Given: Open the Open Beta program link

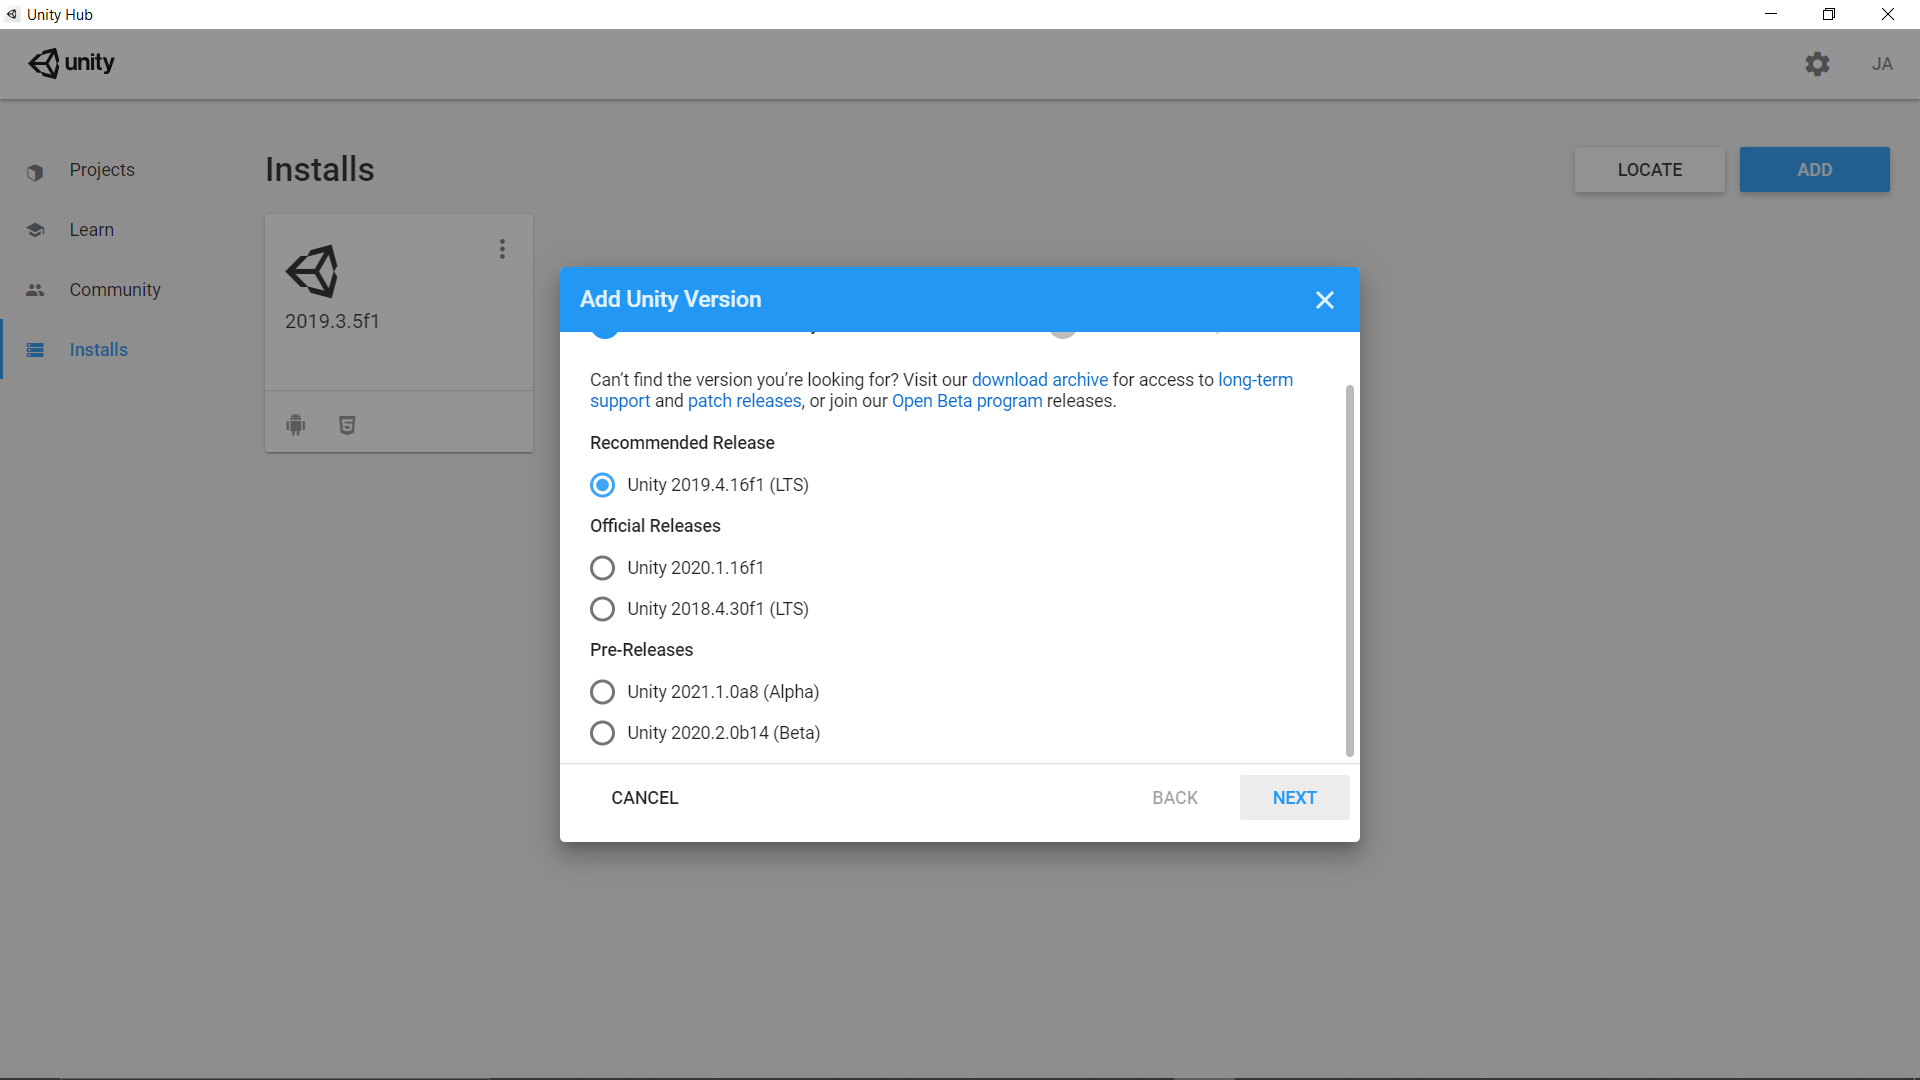Looking at the screenshot, I should (x=967, y=401).
